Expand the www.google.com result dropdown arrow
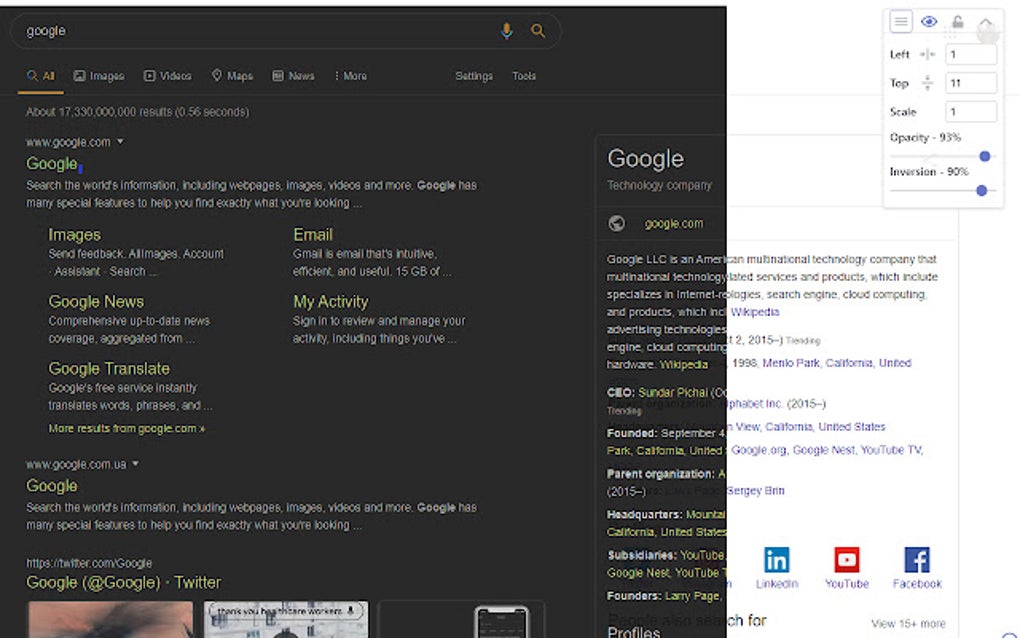 tap(121, 142)
